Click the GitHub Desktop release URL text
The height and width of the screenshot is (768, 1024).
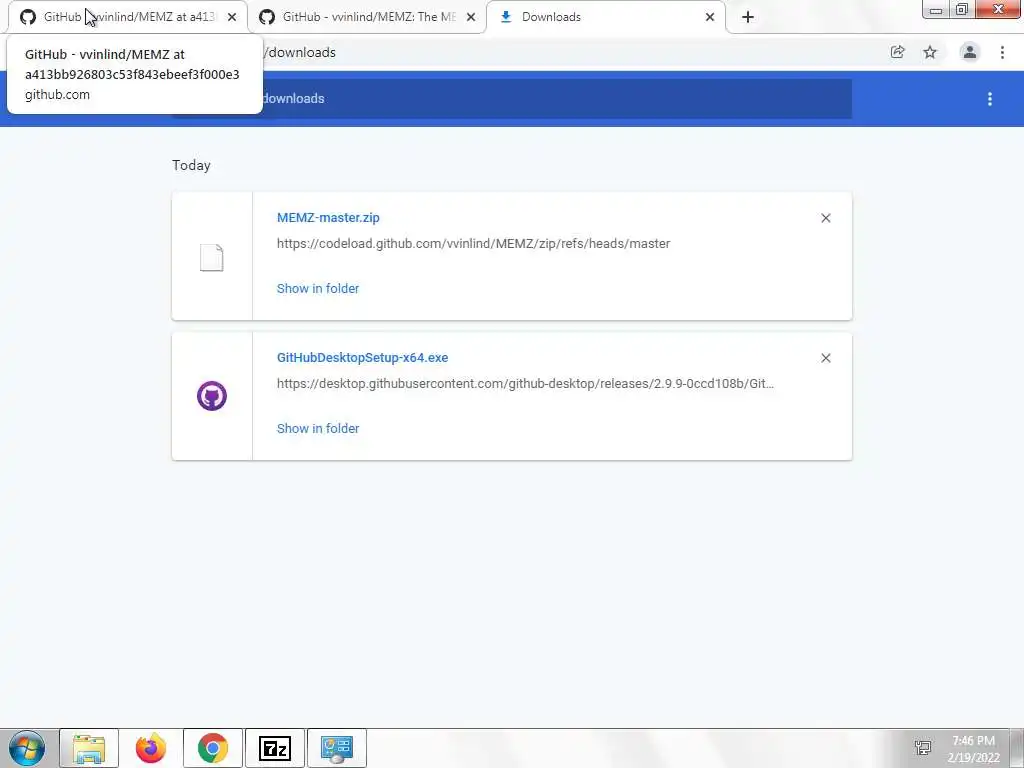pos(525,383)
